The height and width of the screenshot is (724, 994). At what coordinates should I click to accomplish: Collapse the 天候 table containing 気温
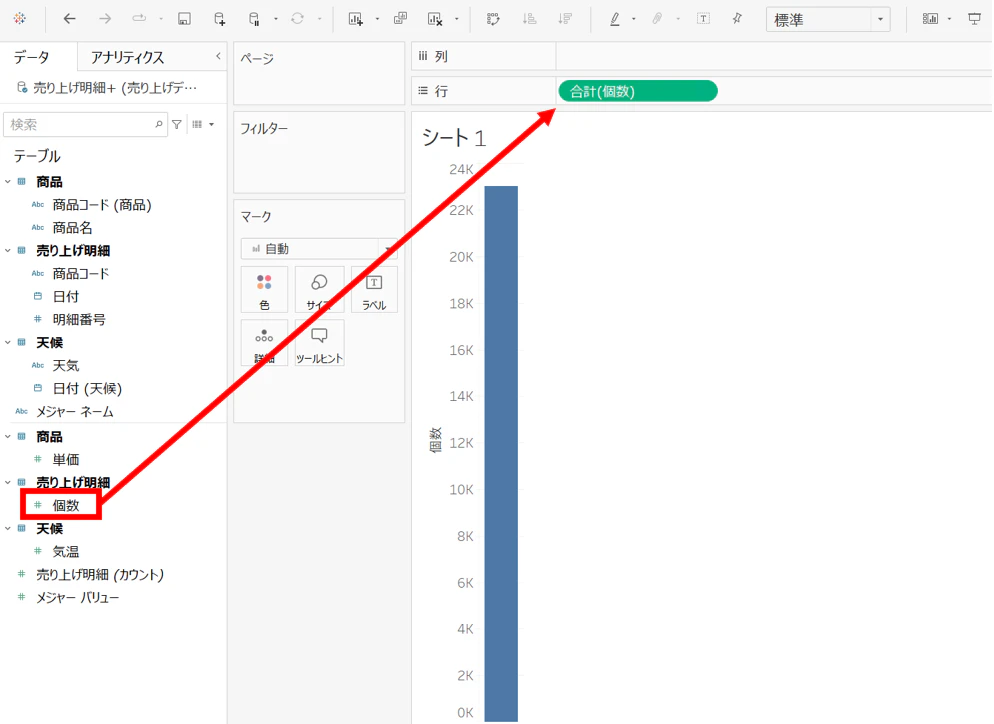pyautogui.click(x=8, y=528)
